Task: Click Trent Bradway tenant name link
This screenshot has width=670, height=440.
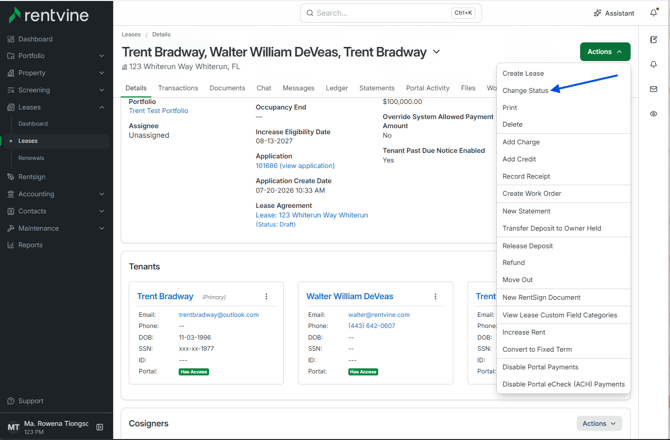Action: 165,296
